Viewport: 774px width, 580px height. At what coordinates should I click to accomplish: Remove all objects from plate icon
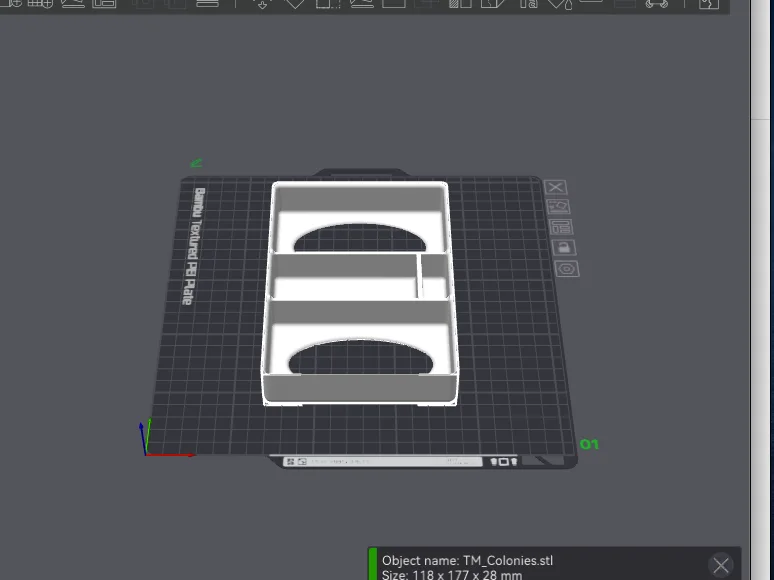point(555,187)
